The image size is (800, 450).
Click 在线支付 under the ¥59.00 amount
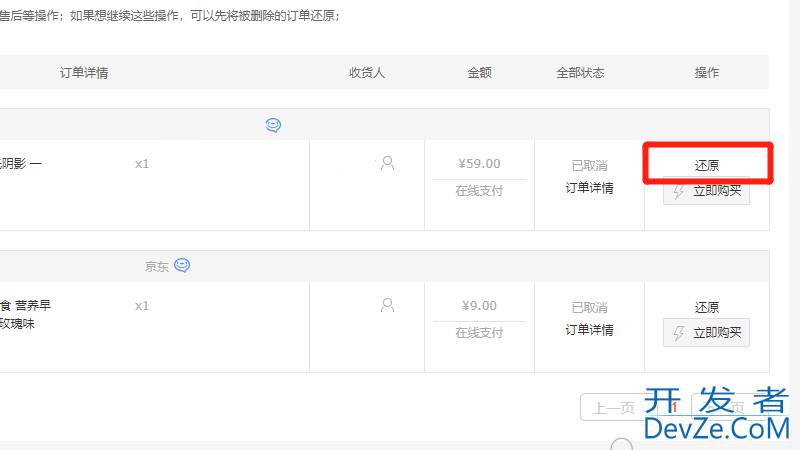[479, 191]
